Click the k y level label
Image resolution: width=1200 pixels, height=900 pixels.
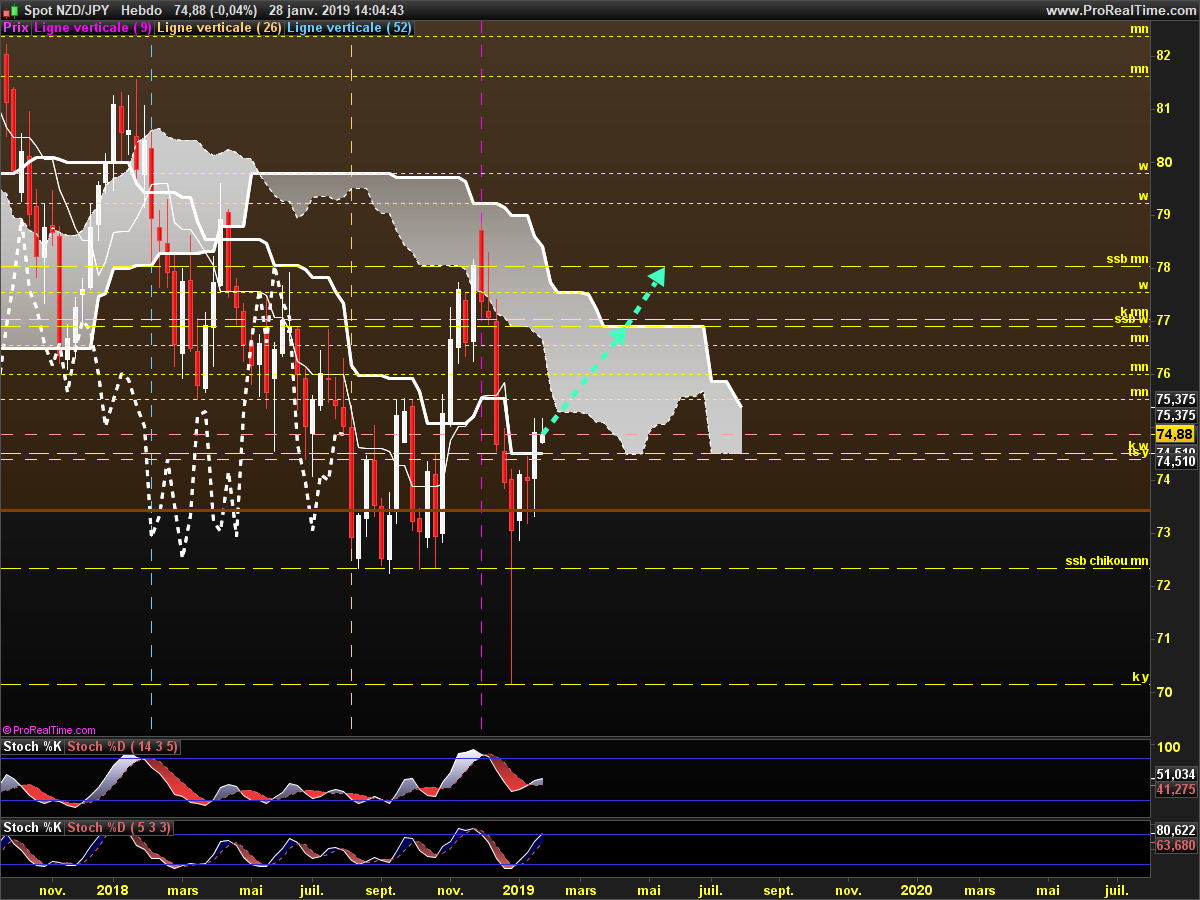pos(1140,677)
